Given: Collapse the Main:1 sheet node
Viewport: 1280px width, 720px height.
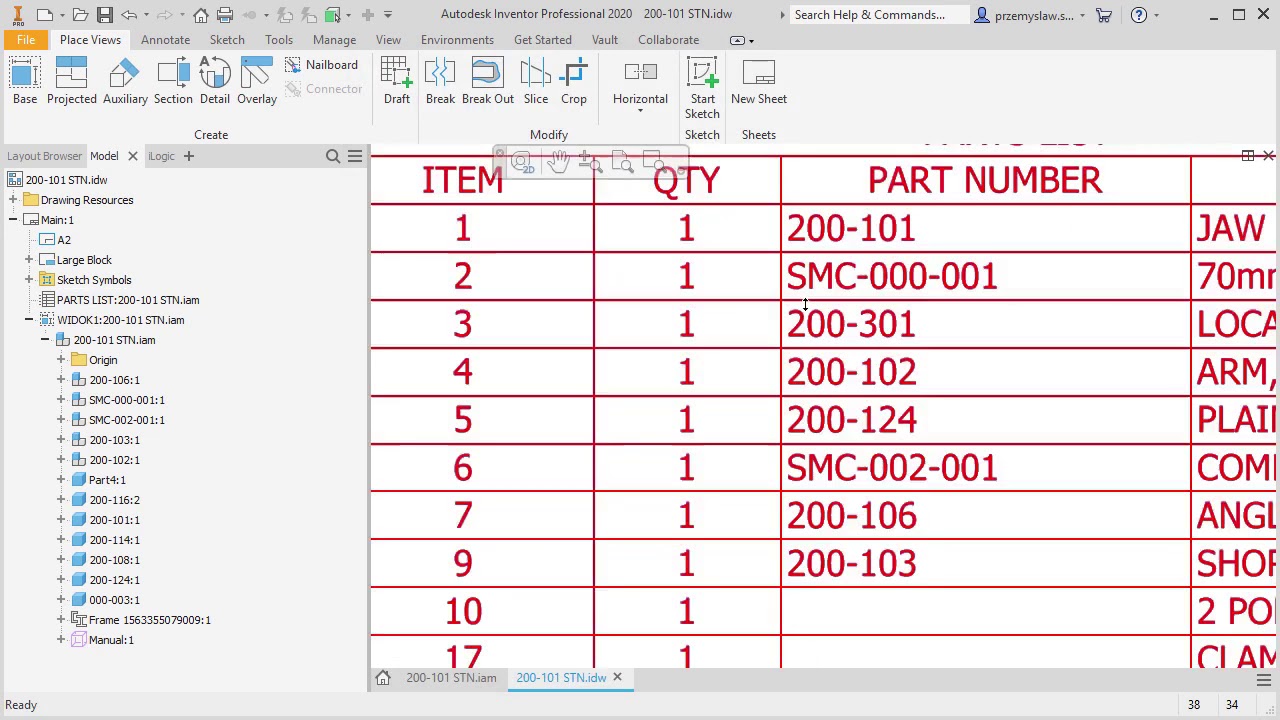Looking at the screenshot, I should tap(13, 220).
